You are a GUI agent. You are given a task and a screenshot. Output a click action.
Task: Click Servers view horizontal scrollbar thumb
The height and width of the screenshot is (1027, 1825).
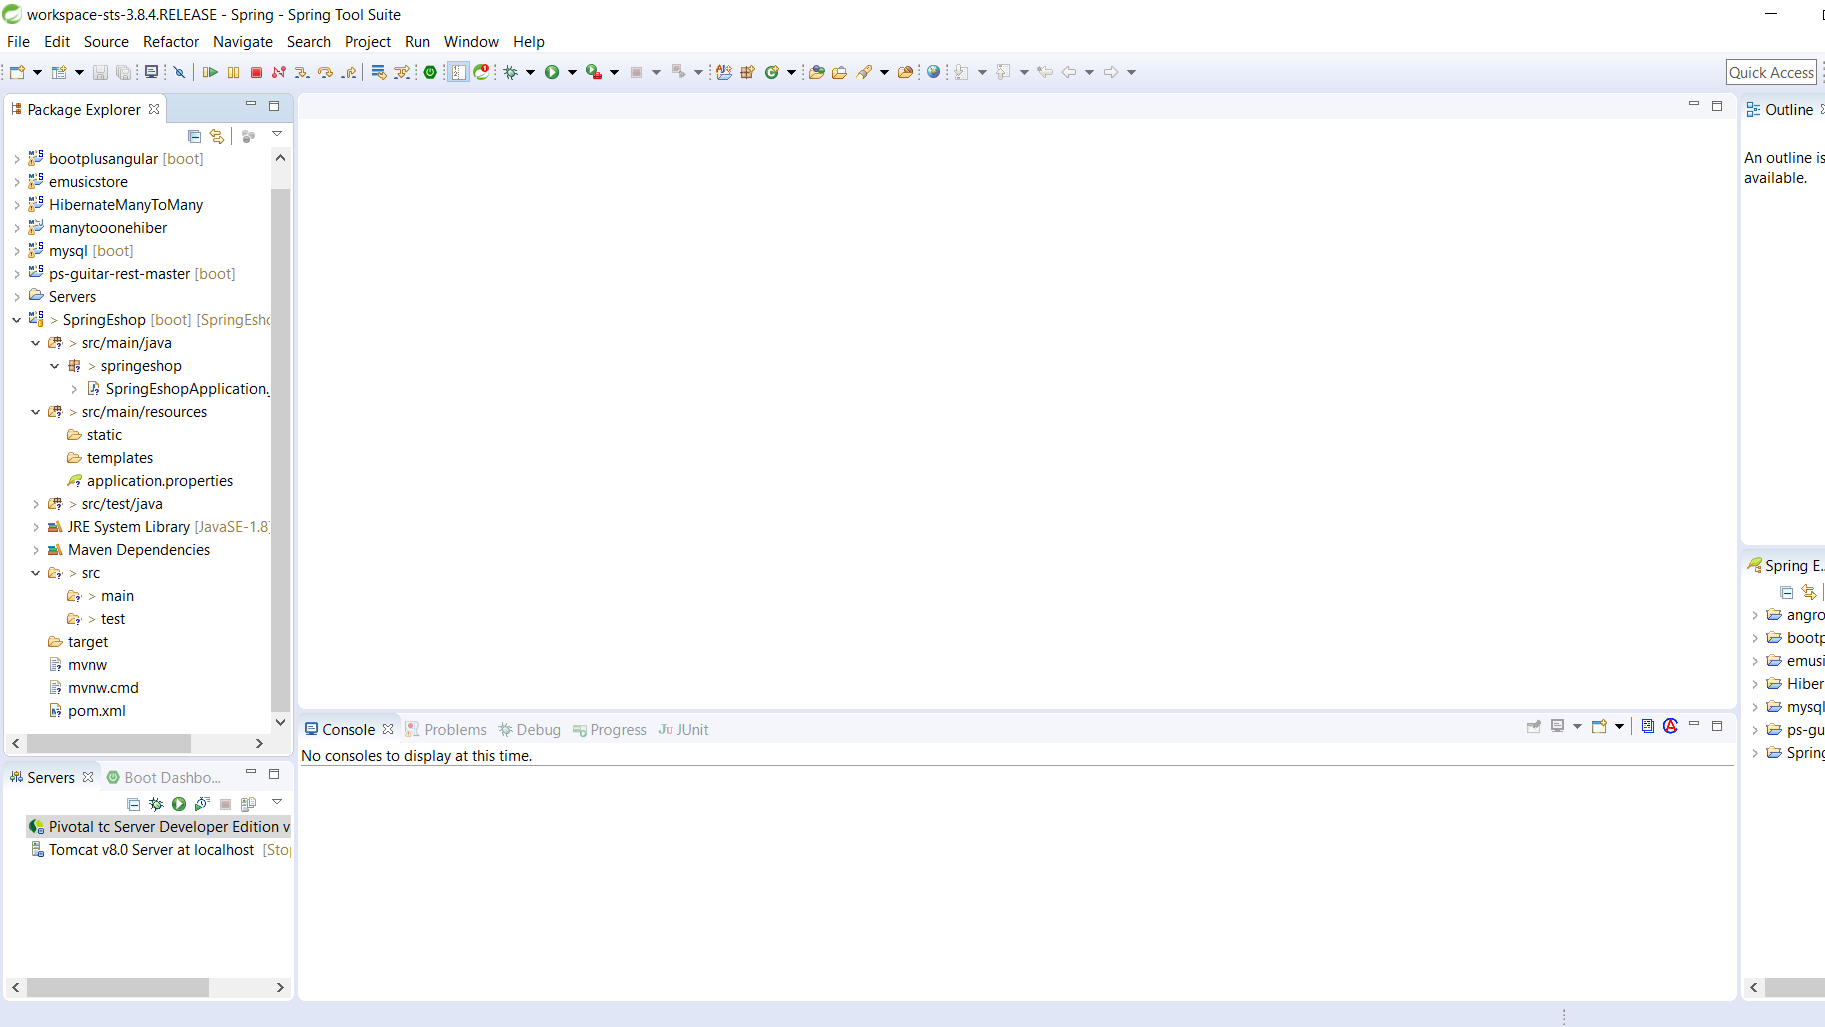pyautogui.click(x=118, y=988)
